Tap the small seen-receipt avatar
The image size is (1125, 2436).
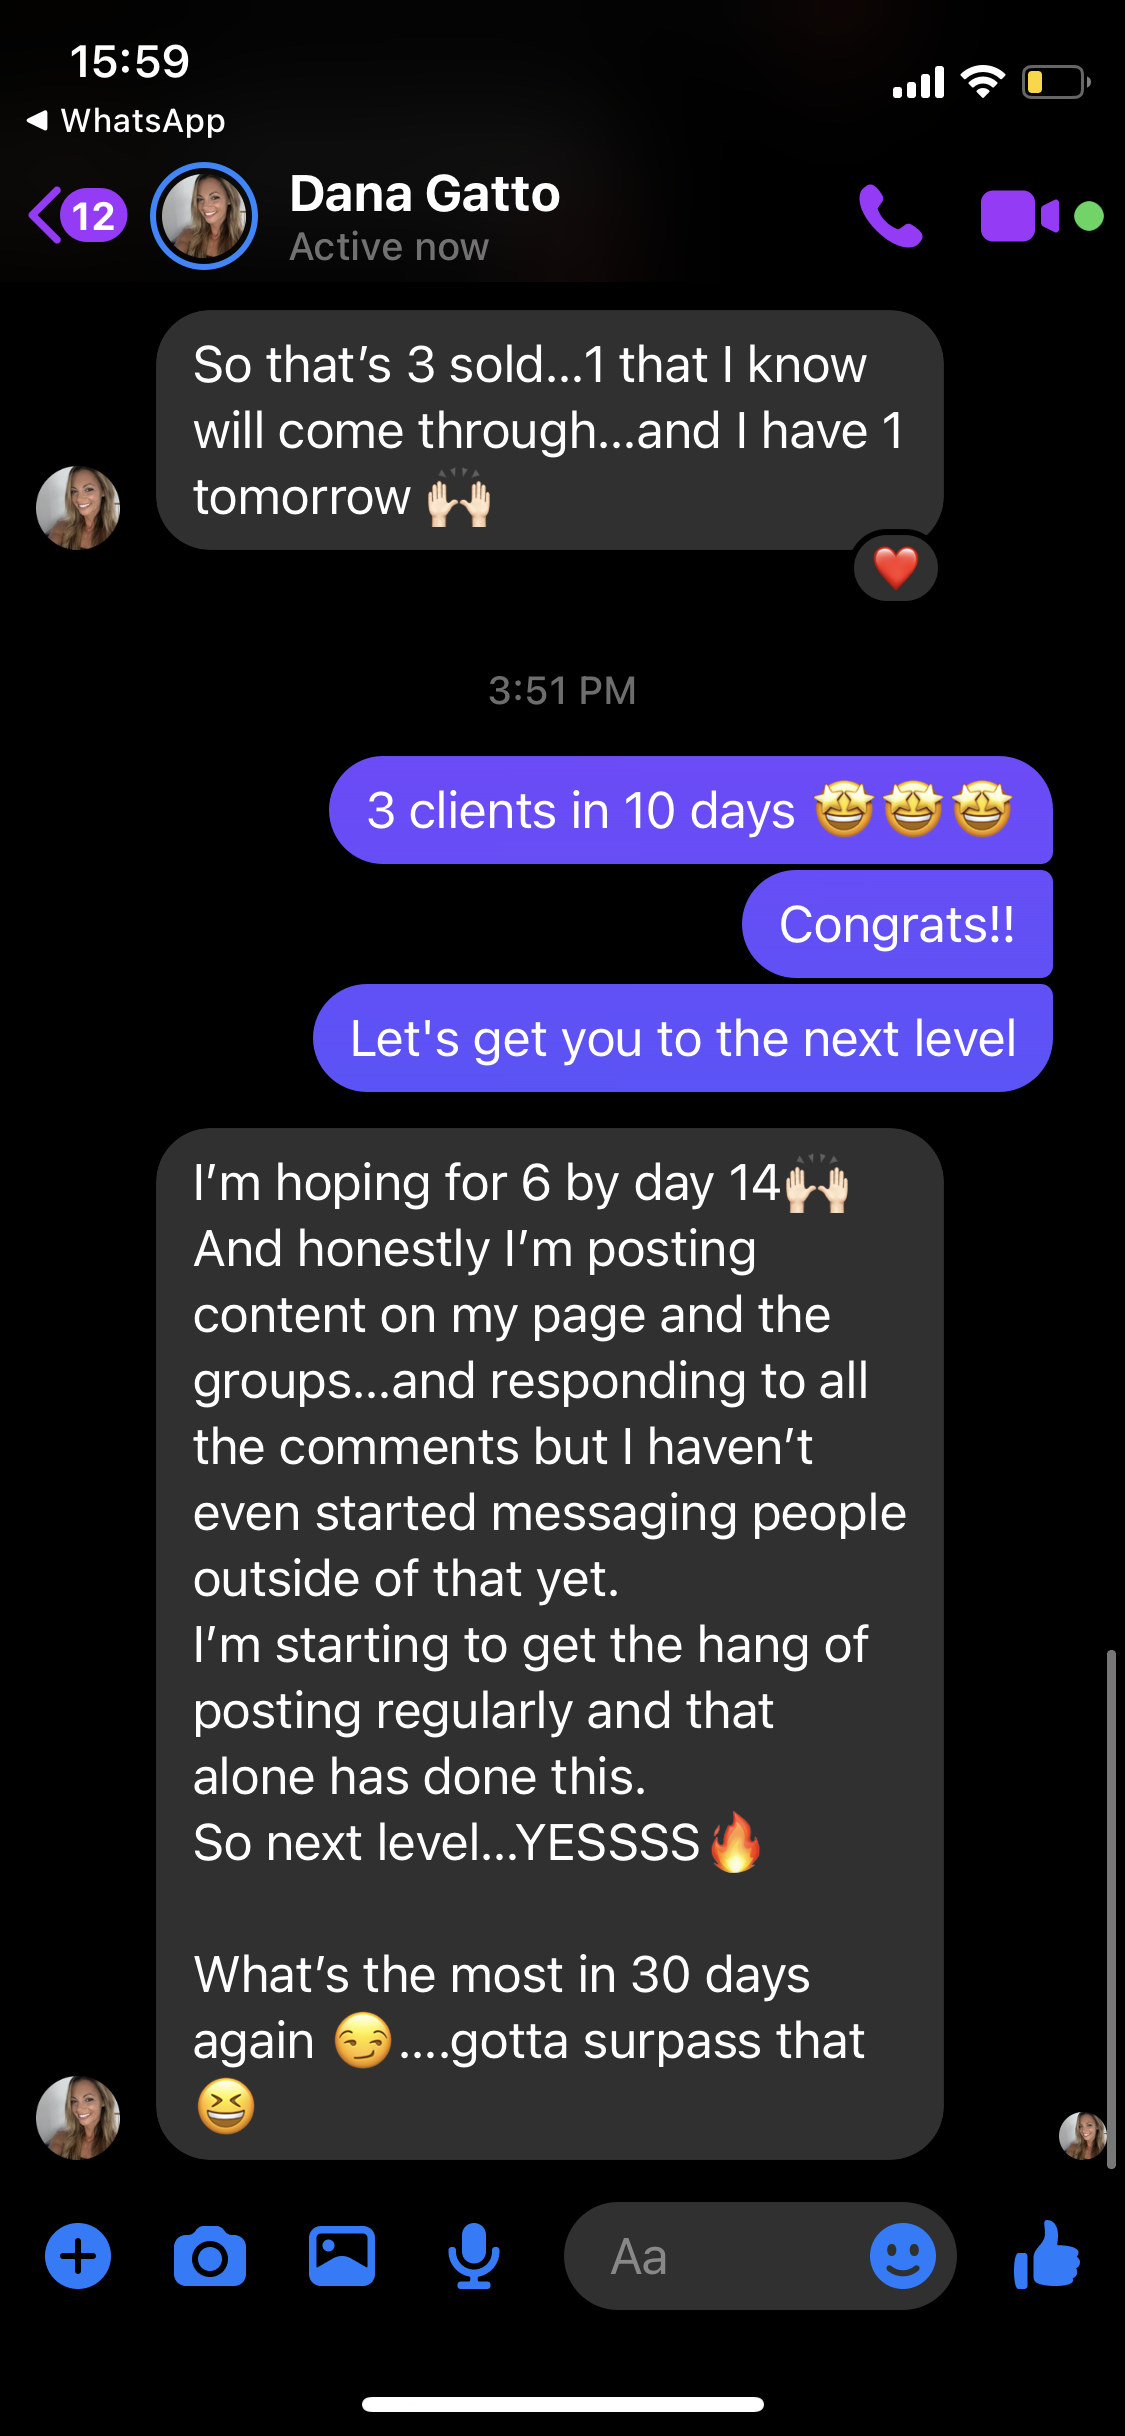[1082, 2136]
